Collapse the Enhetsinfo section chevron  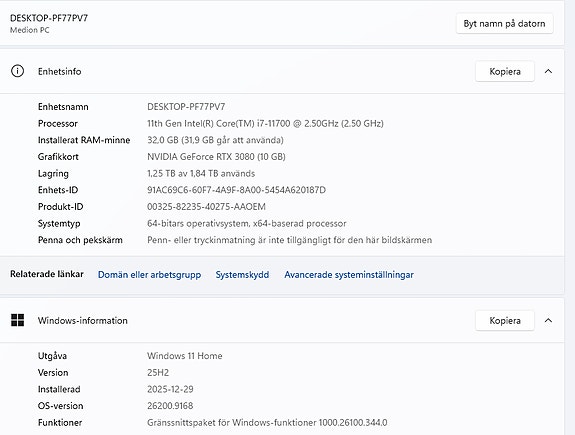(x=548, y=71)
